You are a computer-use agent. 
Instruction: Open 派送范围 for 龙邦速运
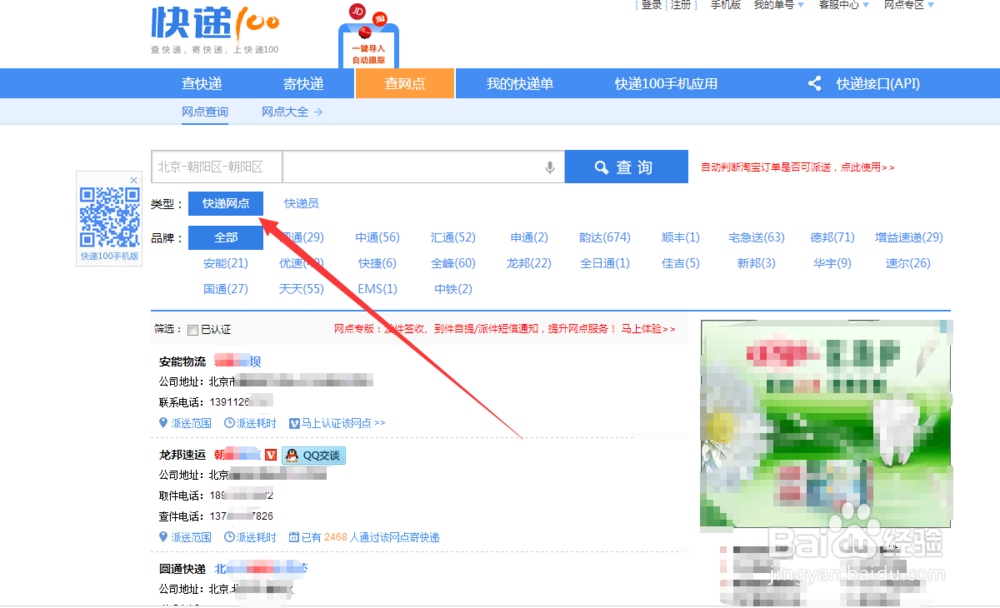coord(185,537)
